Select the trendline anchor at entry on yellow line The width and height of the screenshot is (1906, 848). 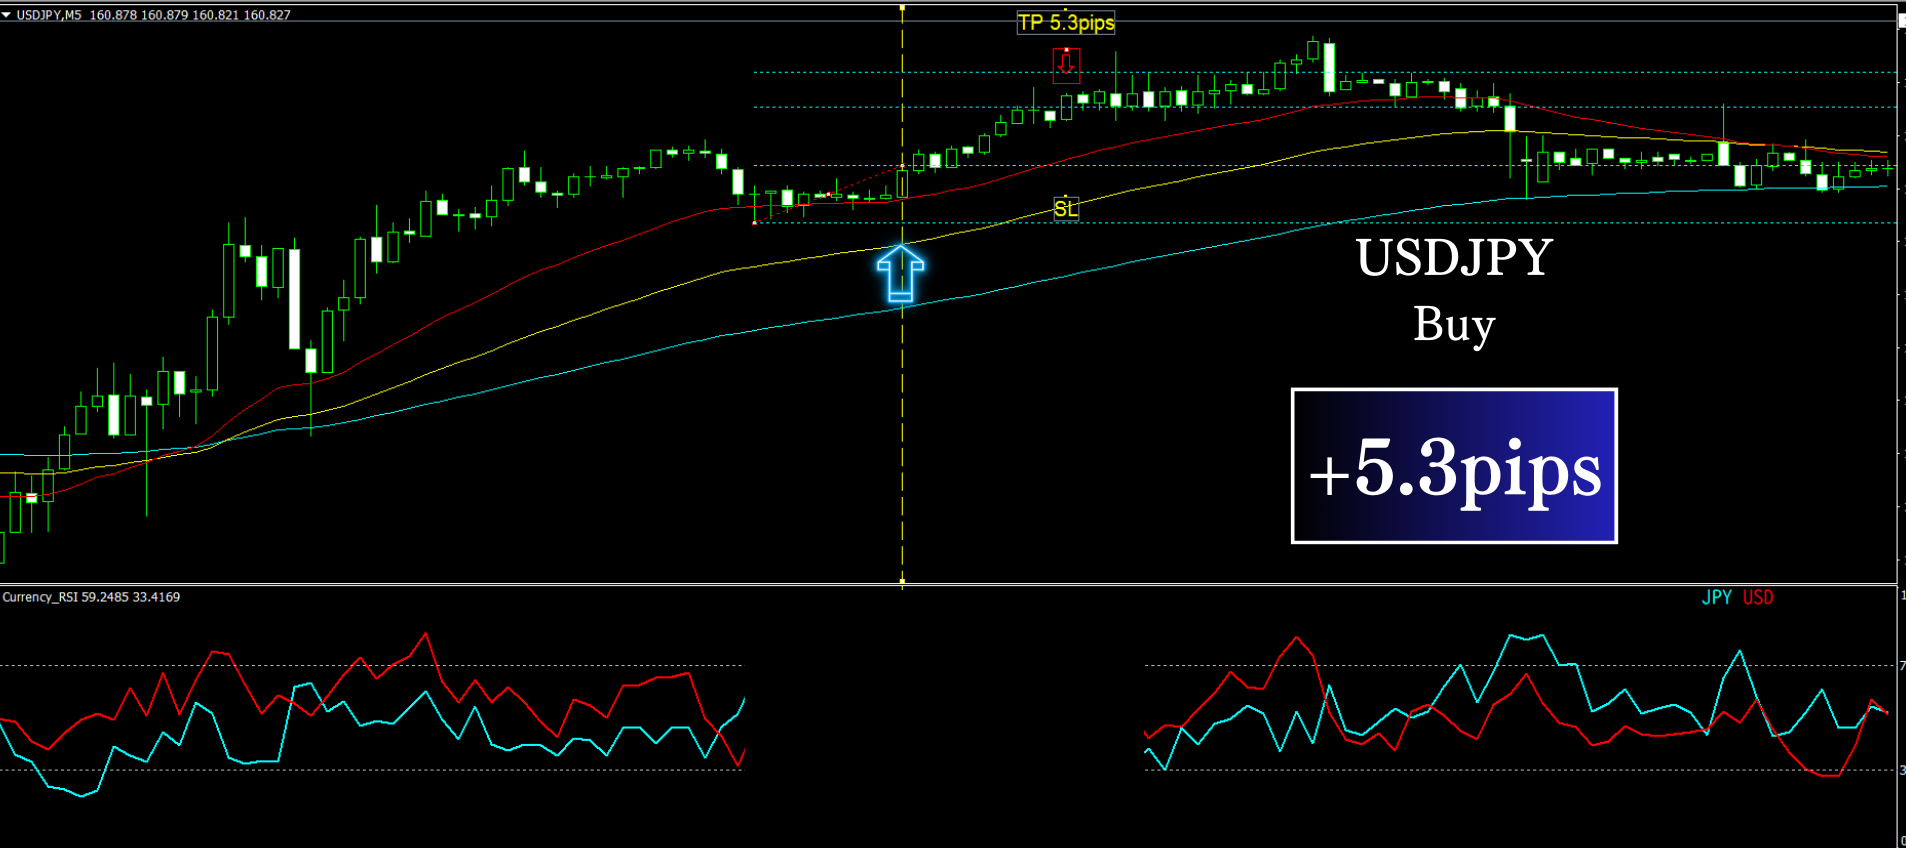(x=902, y=166)
